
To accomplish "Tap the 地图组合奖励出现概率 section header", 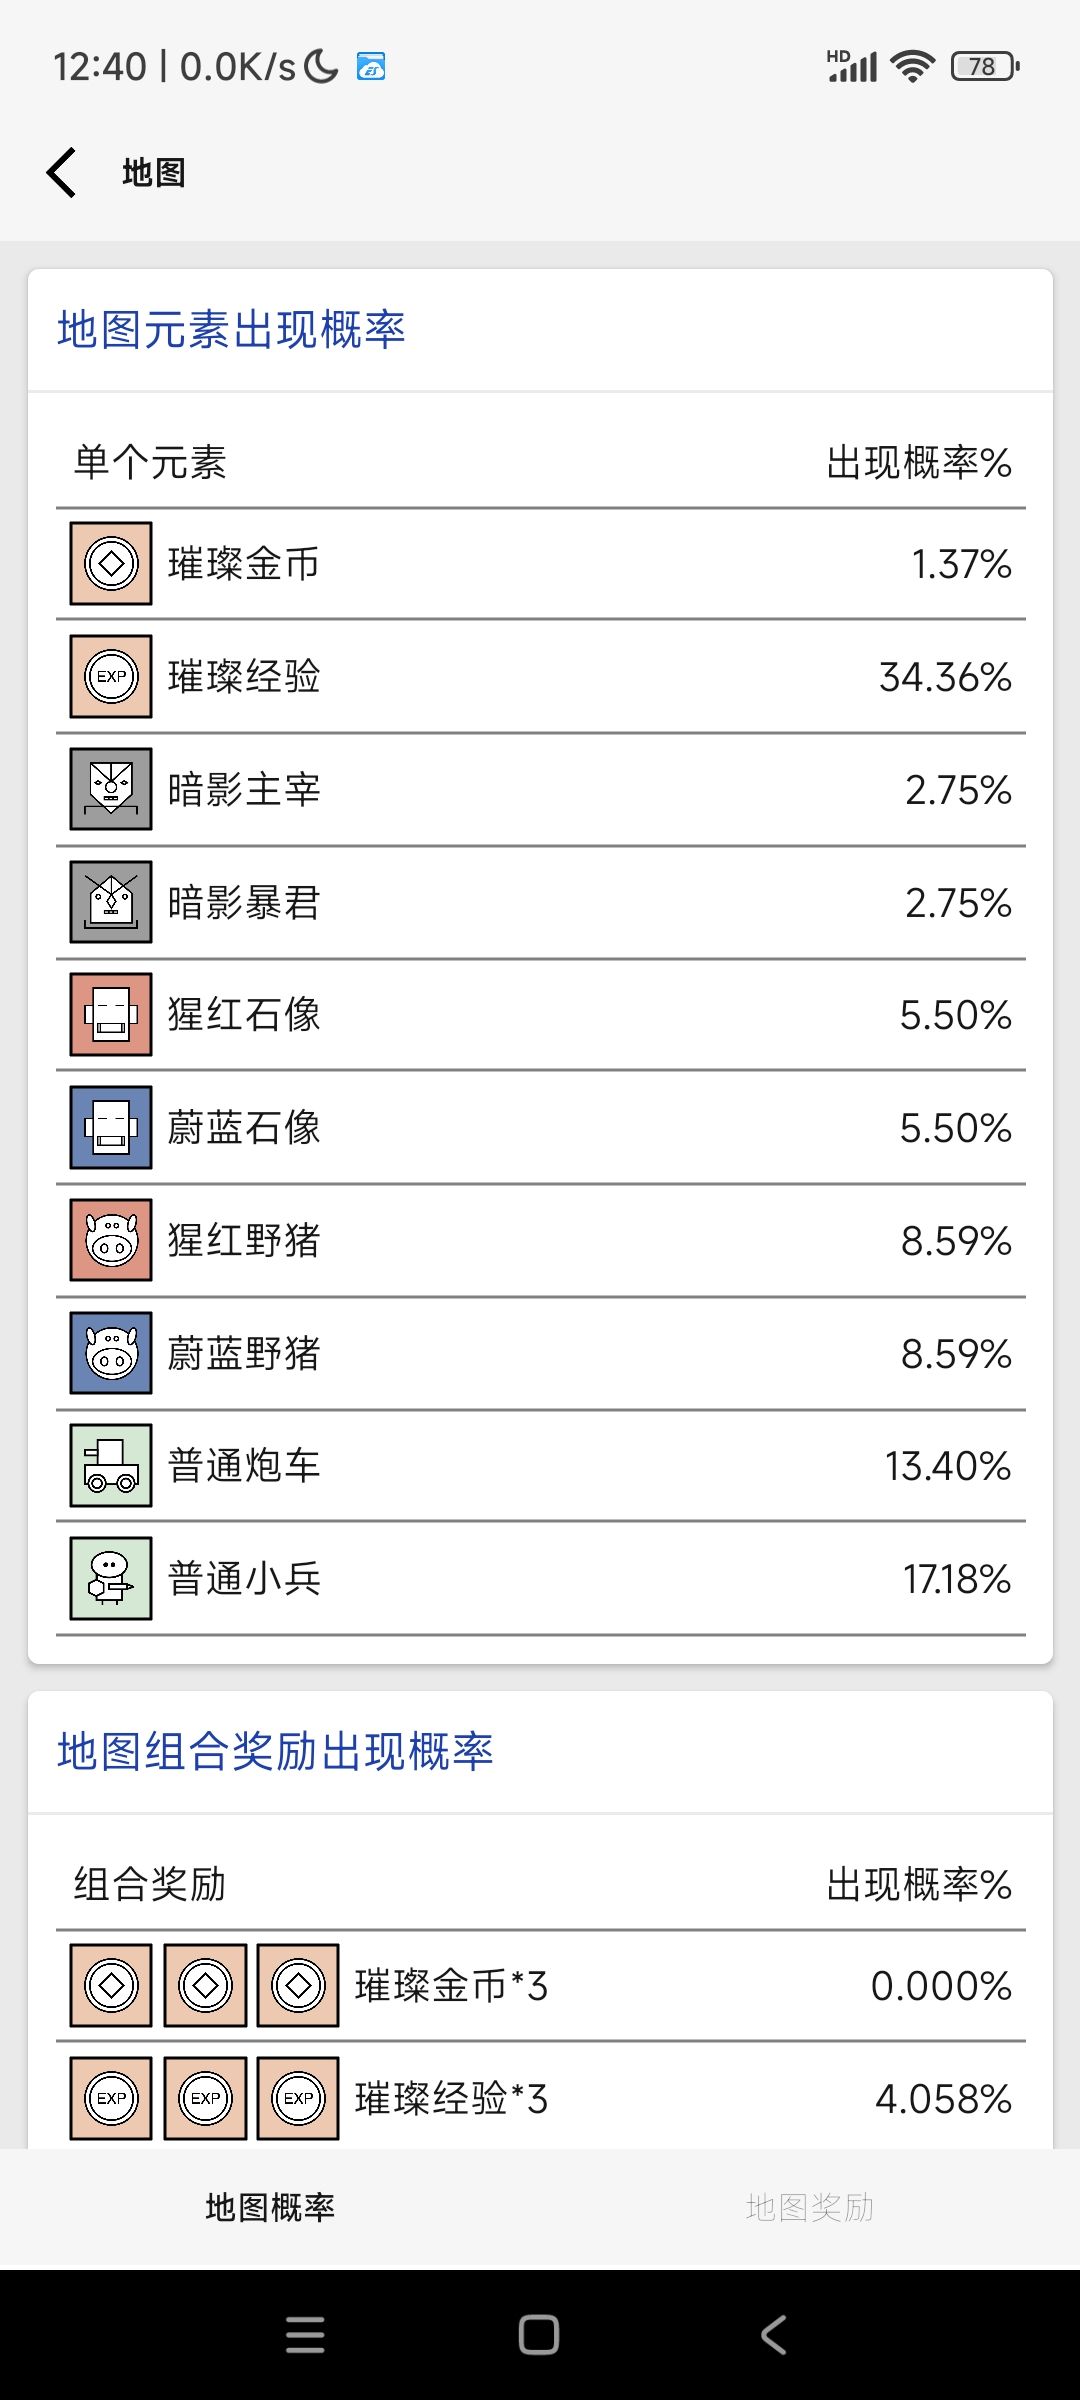I will click(x=275, y=1752).
